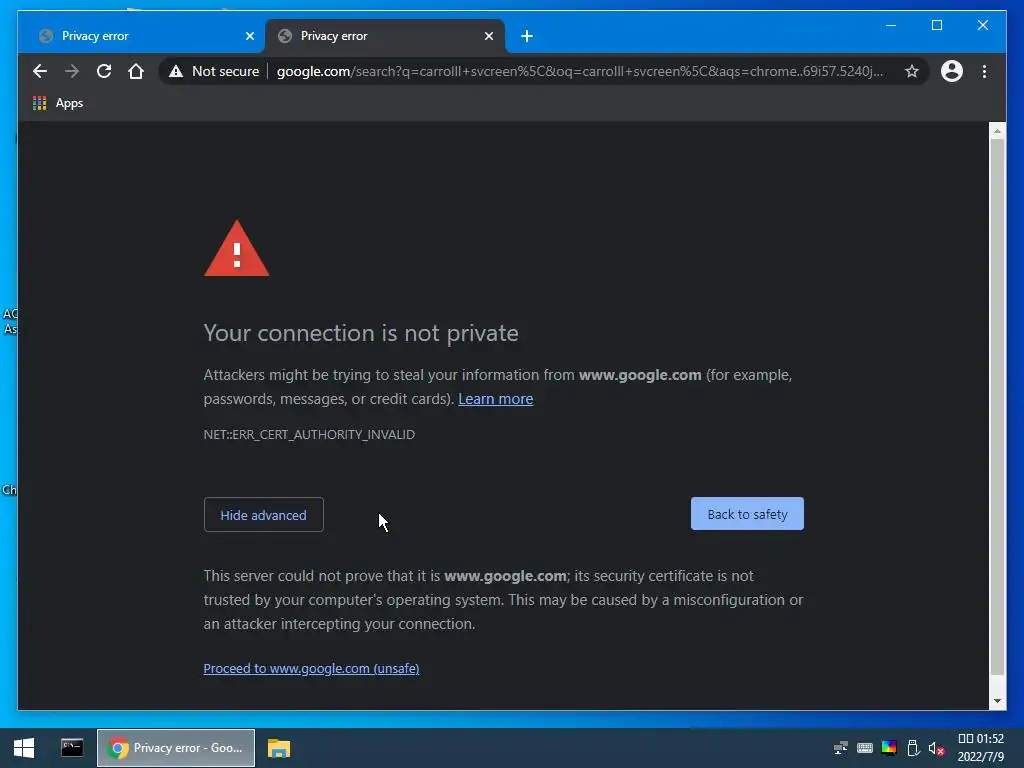Click the USB device icon in tray

coord(914,748)
